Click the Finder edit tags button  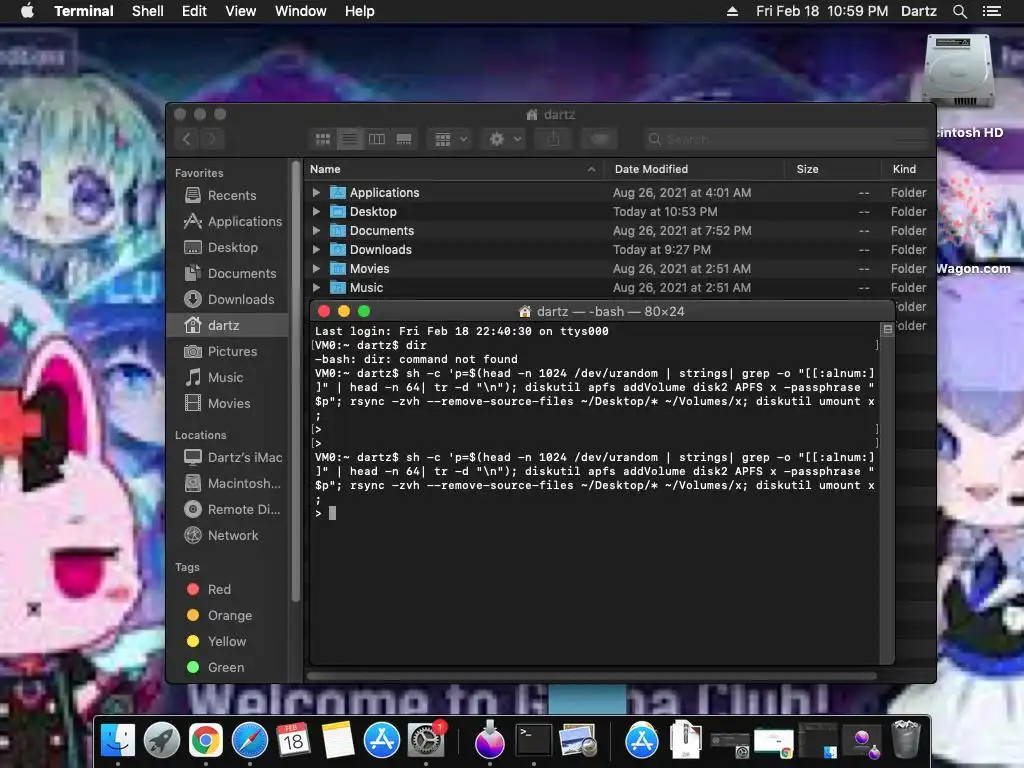(x=600, y=139)
